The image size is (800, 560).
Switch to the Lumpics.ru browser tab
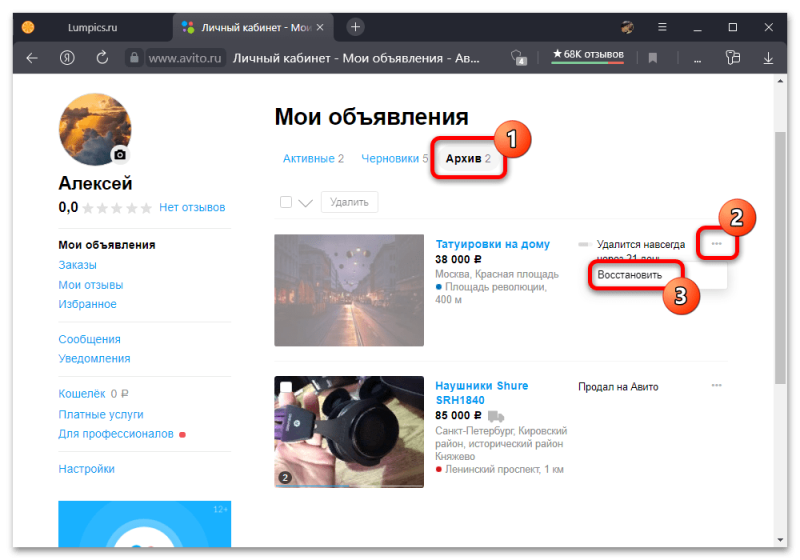[x=92, y=28]
